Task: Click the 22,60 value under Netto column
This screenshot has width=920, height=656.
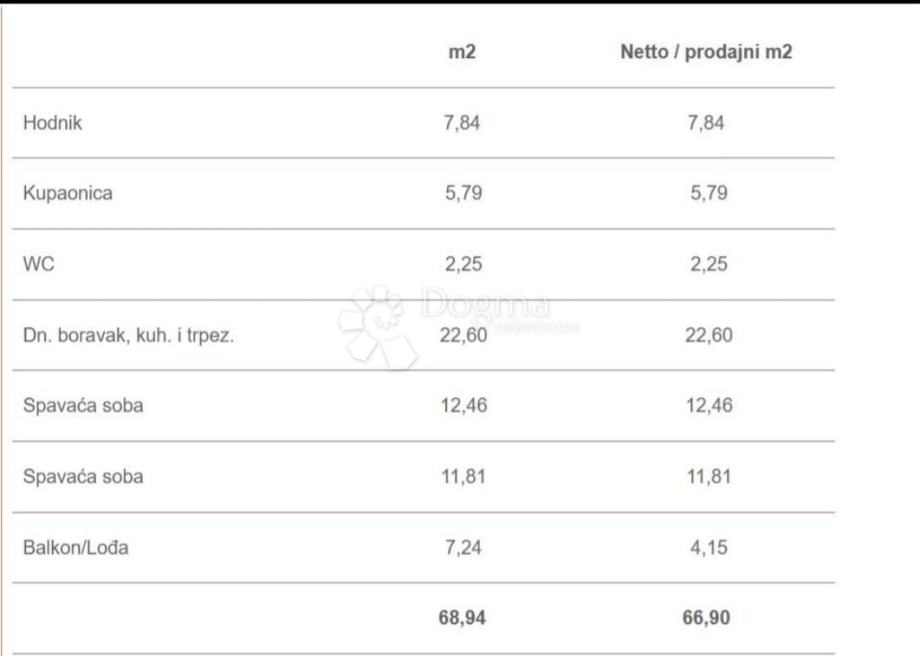Action: [x=706, y=336]
